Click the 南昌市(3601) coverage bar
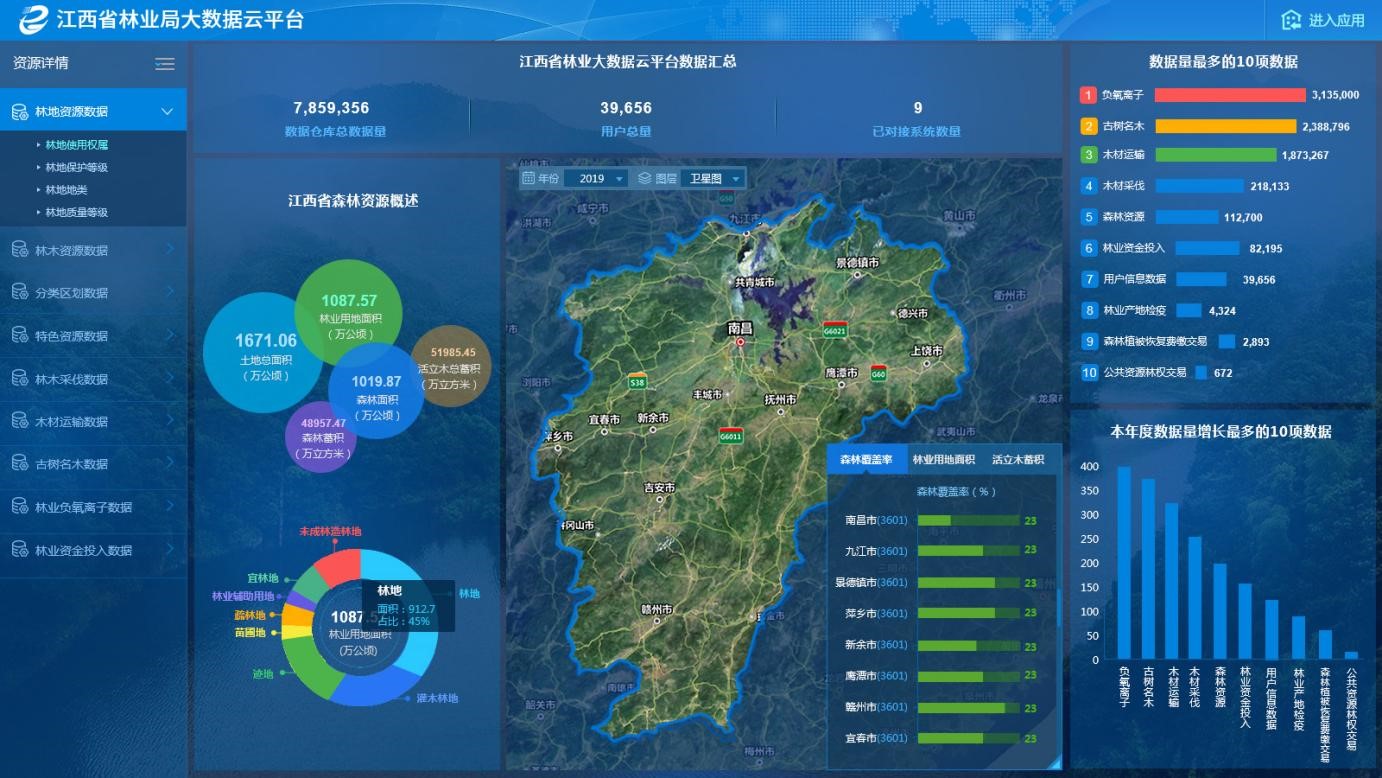The width and height of the screenshot is (1382, 778). coord(968,520)
